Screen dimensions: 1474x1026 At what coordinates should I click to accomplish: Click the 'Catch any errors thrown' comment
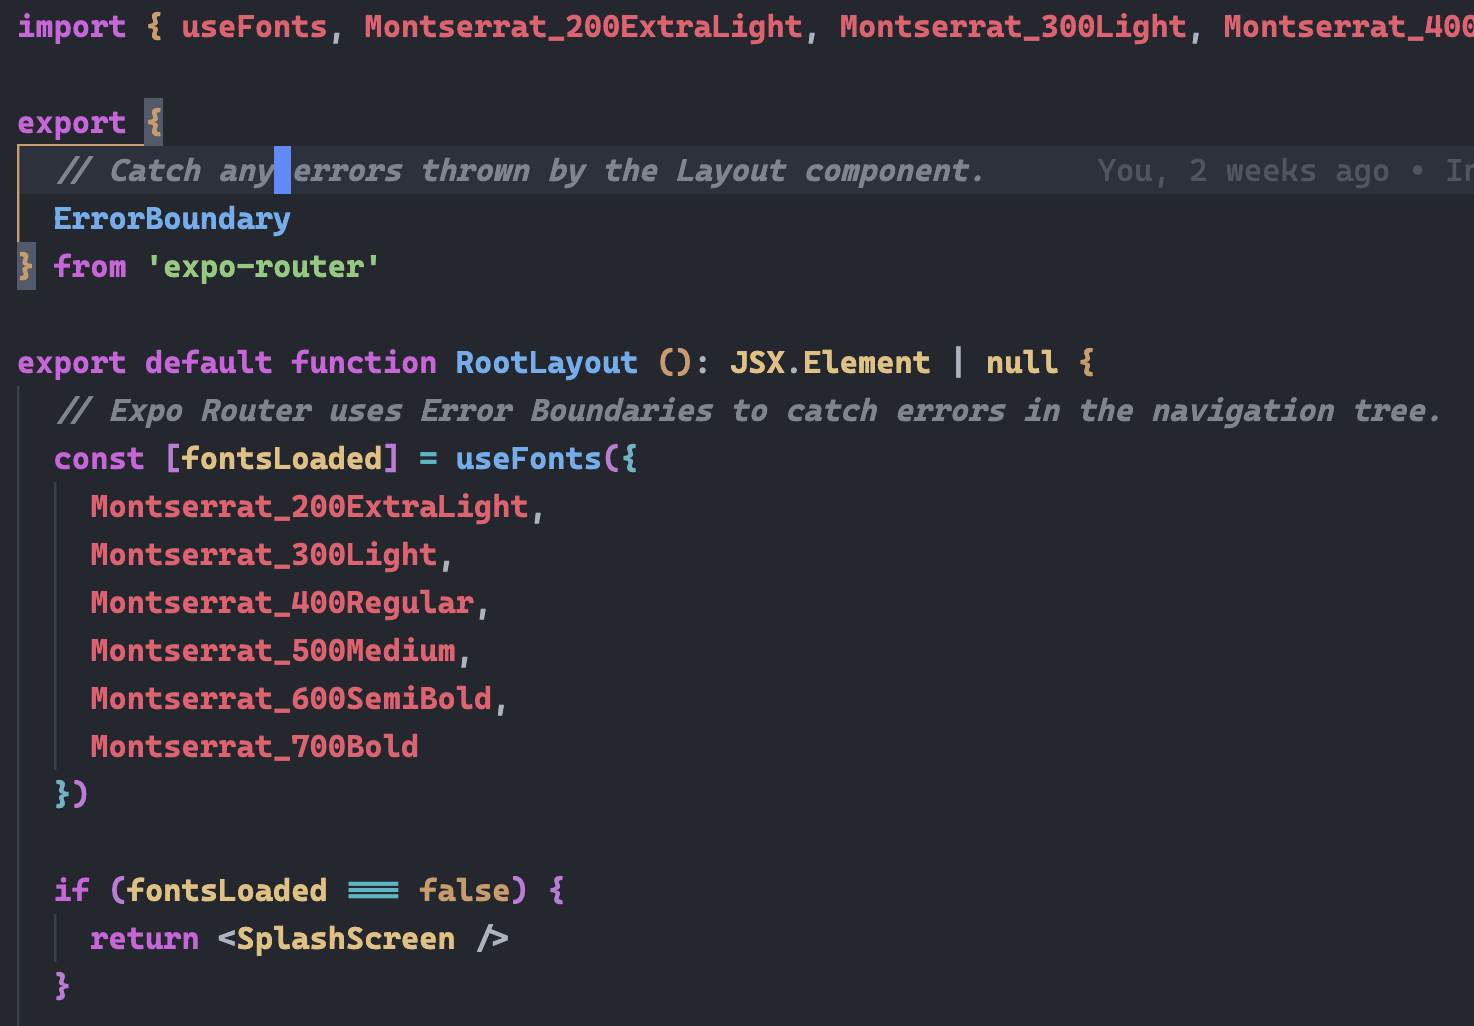(x=520, y=171)
